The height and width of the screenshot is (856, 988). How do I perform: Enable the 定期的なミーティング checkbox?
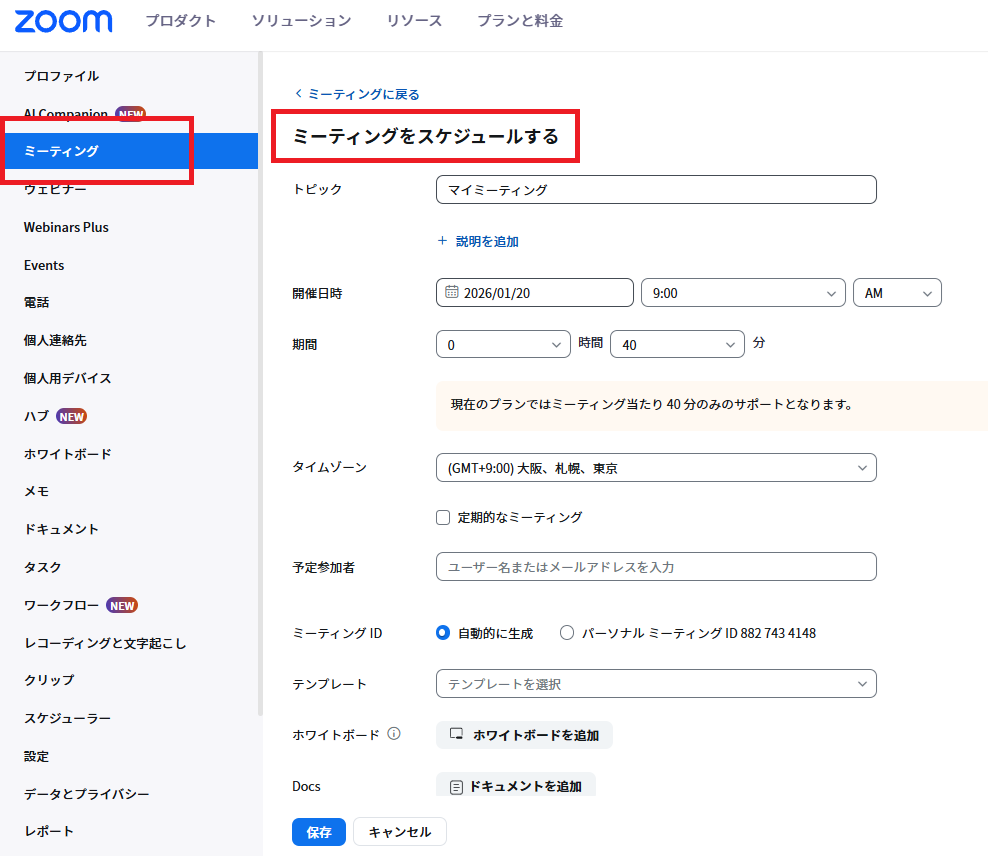click(x=443, y=517)
